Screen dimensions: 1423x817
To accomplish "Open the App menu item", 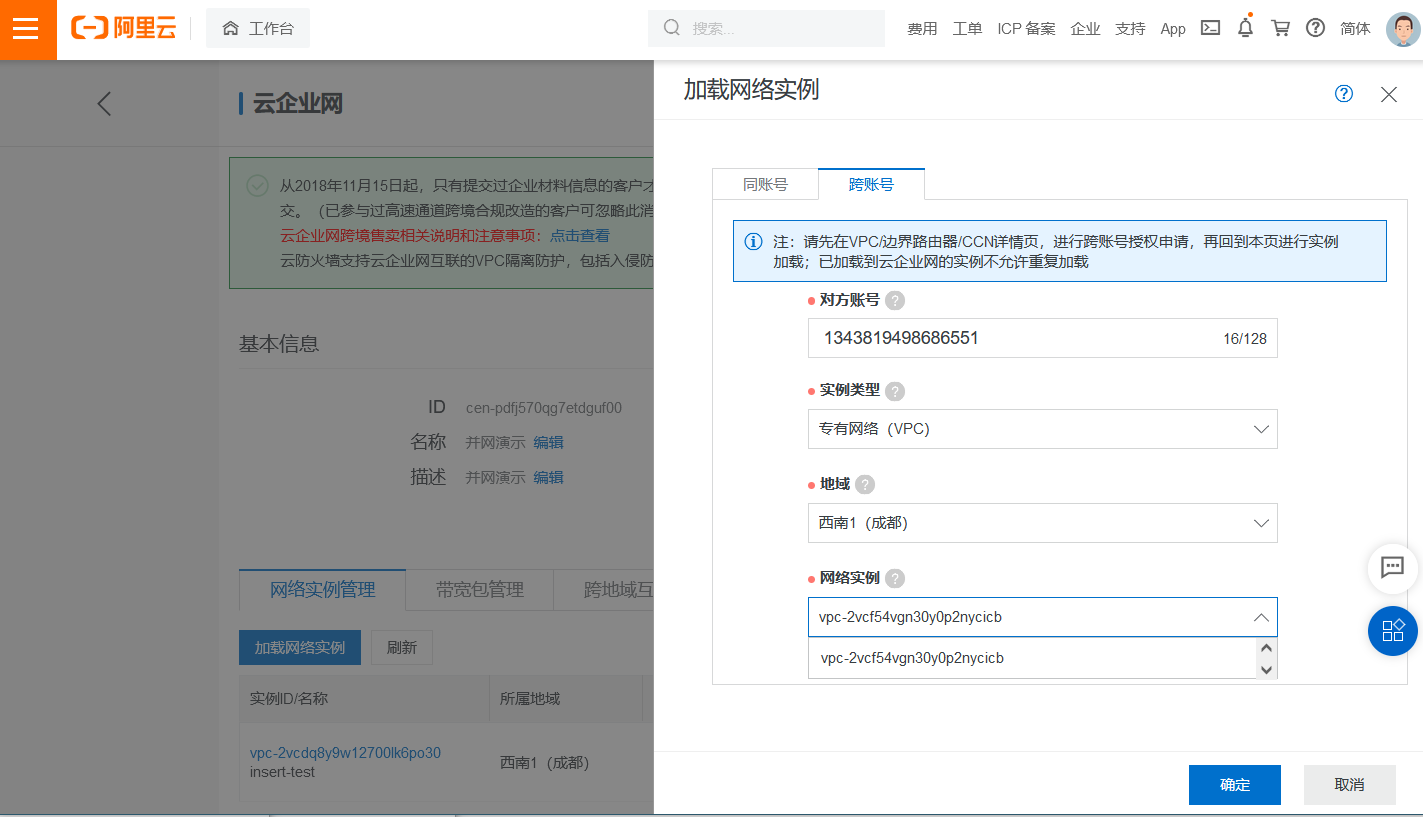I will pyautogui.click(x=1173, y=29).
